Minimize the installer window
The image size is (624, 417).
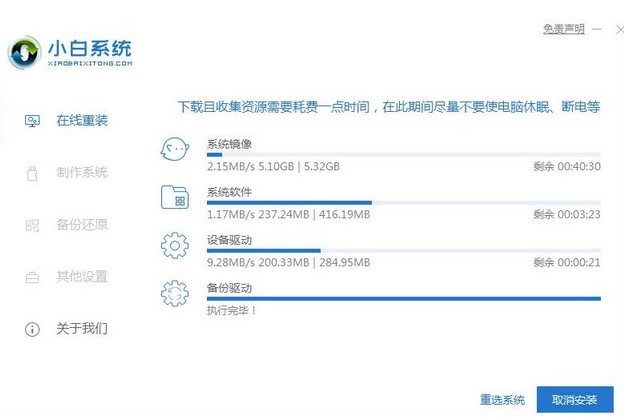(x=598, y=29)
